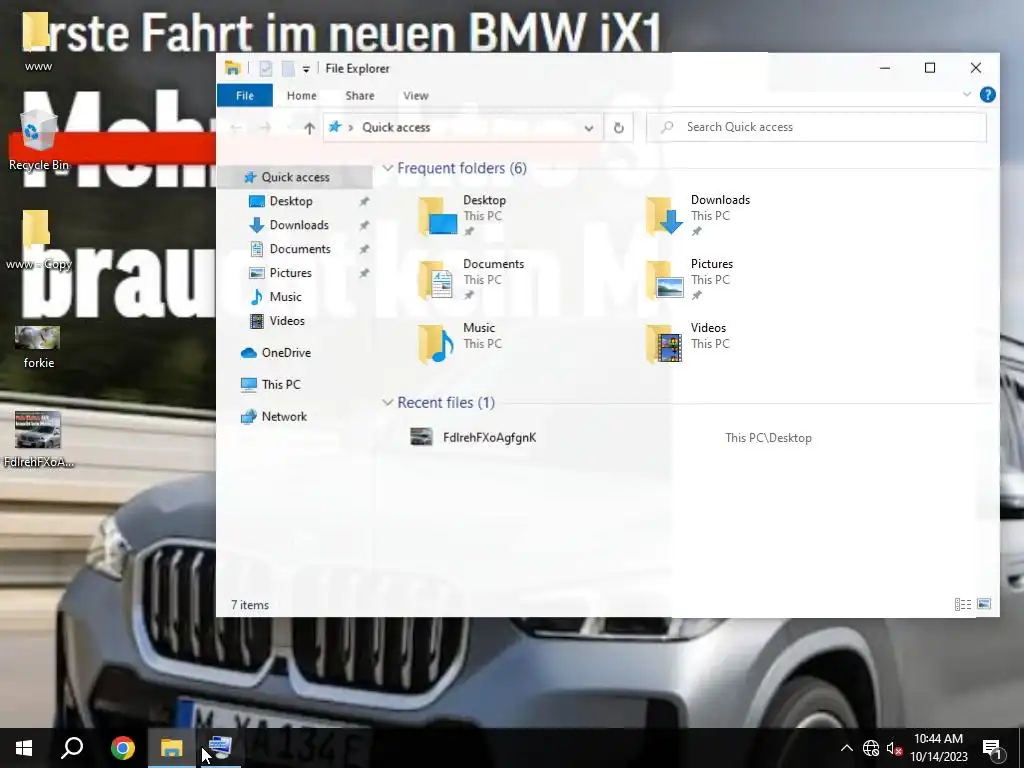
Task: Select the www folder on the desktop
Action: pos(38,41)
